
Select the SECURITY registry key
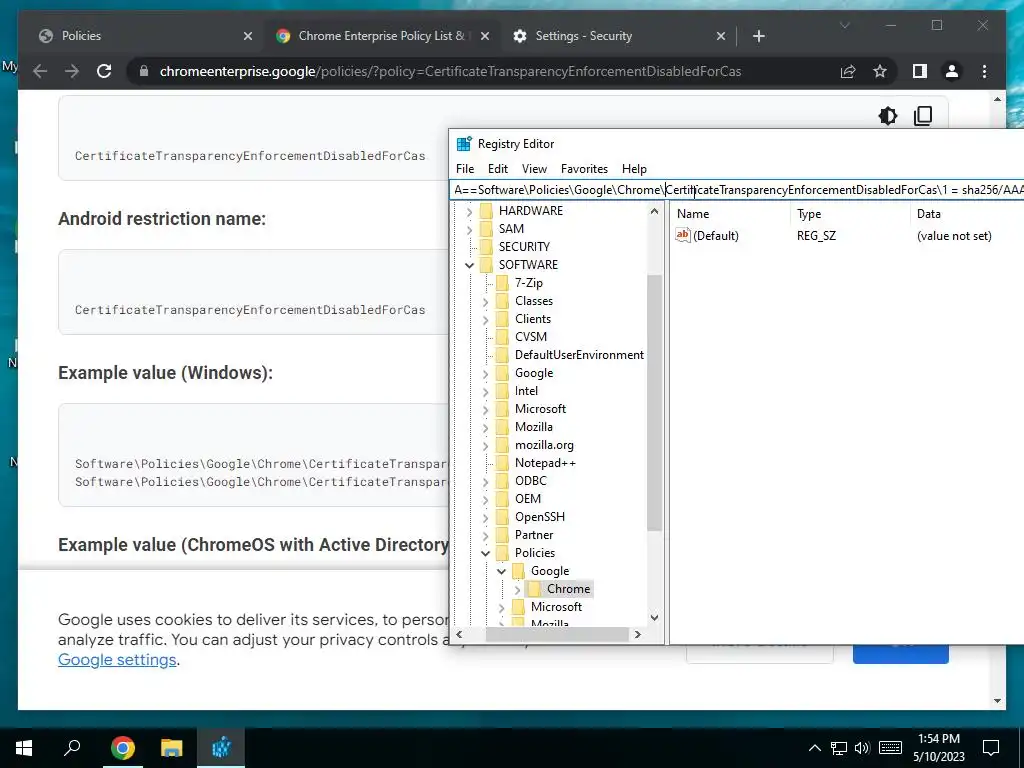(524, 247)
